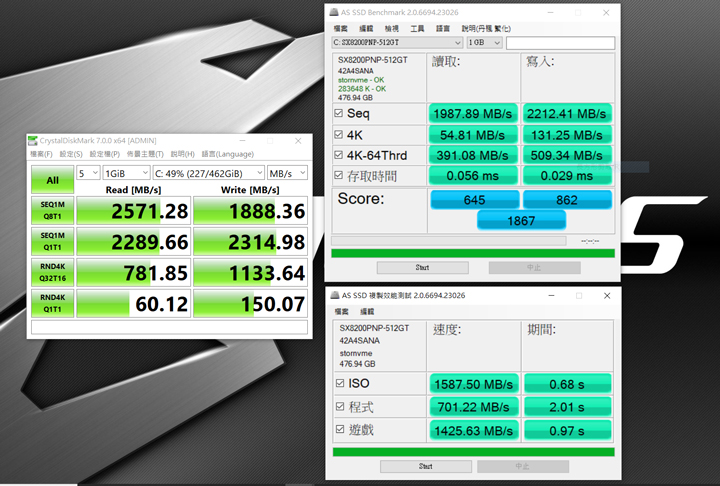This screenshot has width=720, height=486.
Task: Open the C: SX8200PNP-512GT drive dropdown
Action: 397,43
